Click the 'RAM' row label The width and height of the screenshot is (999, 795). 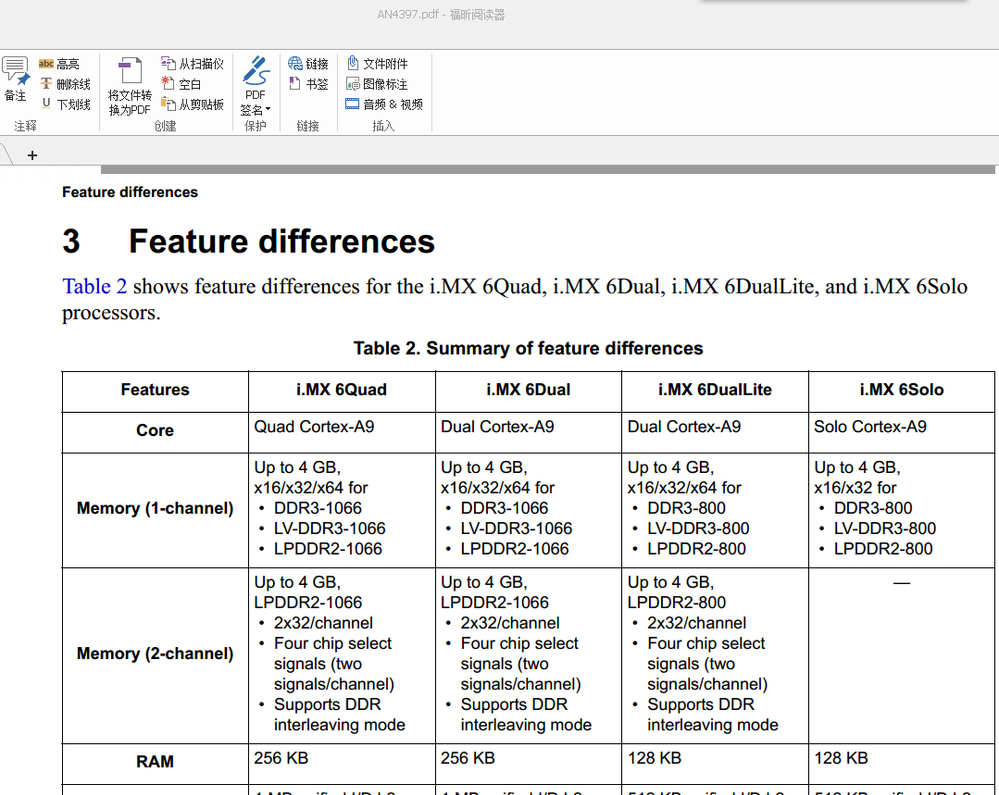(x=155, y=762)
